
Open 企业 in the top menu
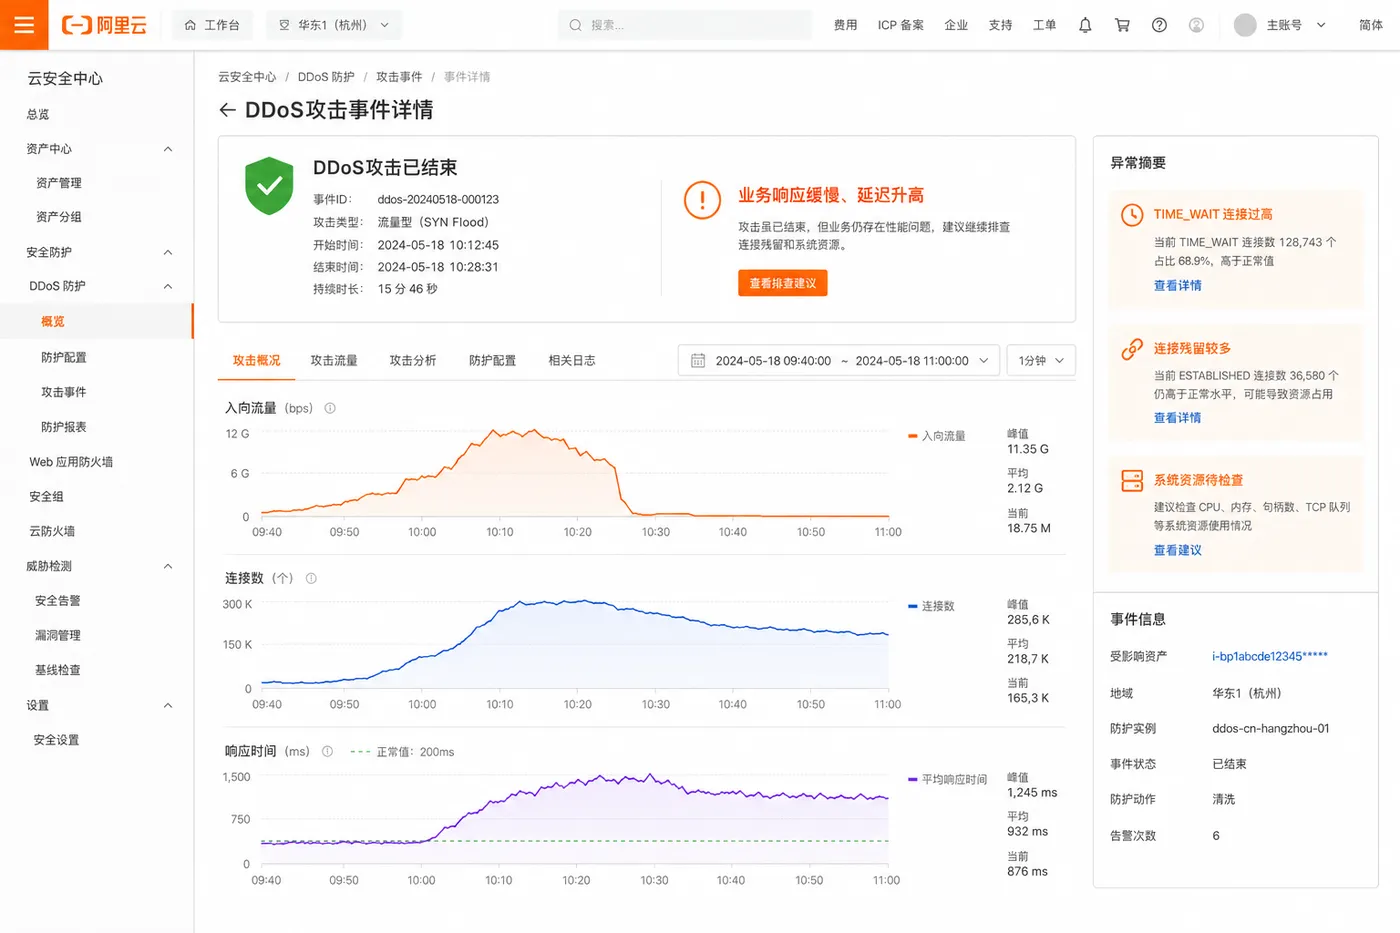[x=956, y=25]
